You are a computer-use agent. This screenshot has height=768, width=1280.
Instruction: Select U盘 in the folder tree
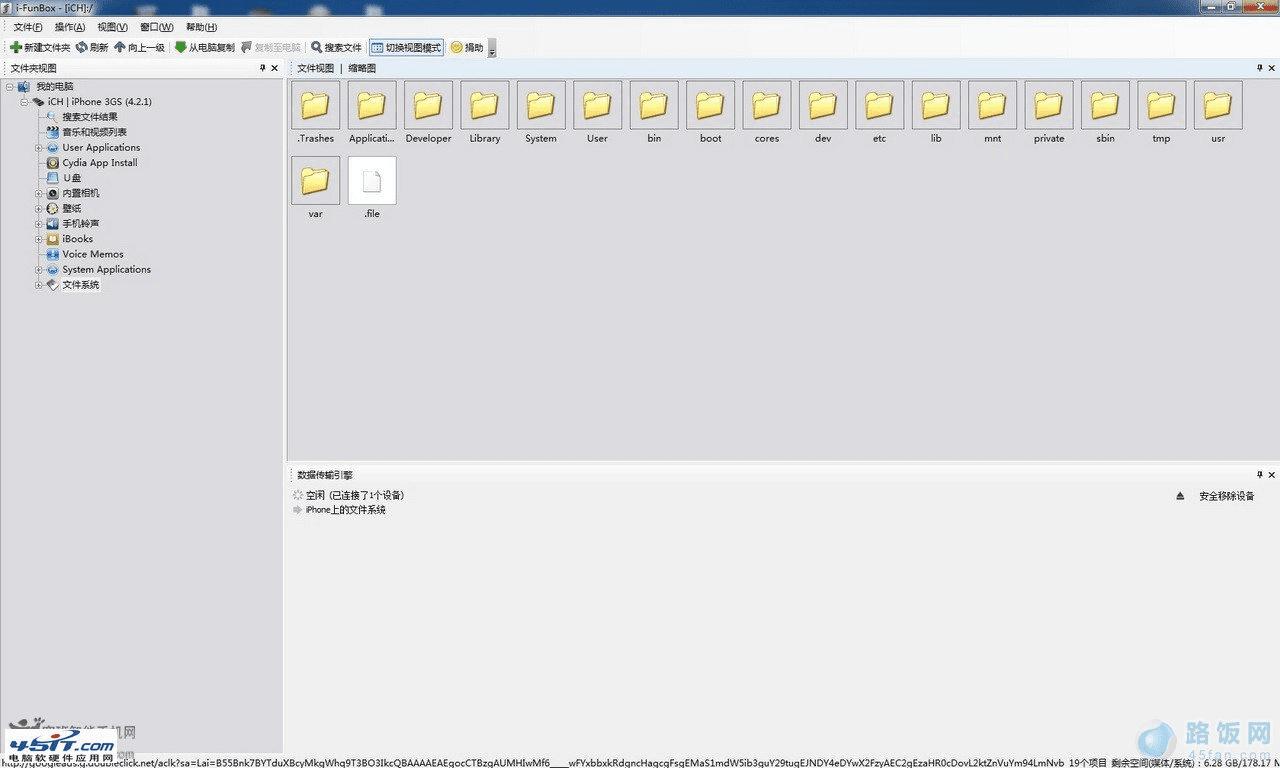72,178
